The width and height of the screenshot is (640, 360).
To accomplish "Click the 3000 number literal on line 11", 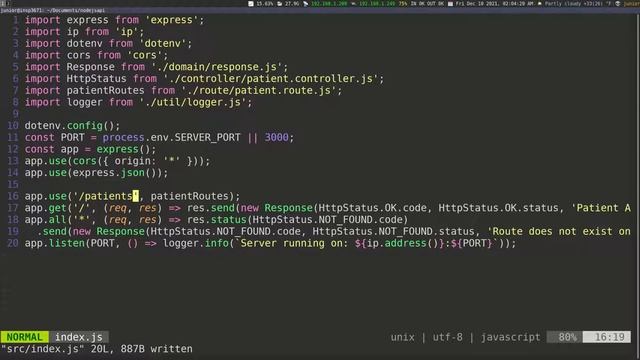I will 276,138.
